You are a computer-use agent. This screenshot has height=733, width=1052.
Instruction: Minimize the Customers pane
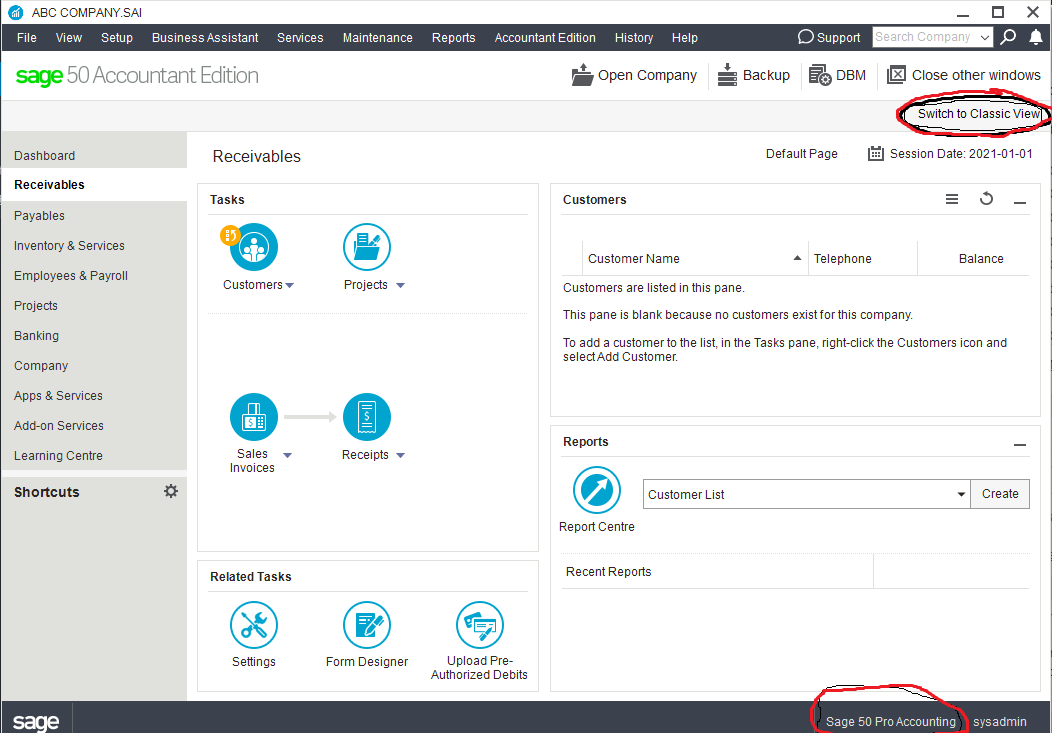pos(1020,202)
